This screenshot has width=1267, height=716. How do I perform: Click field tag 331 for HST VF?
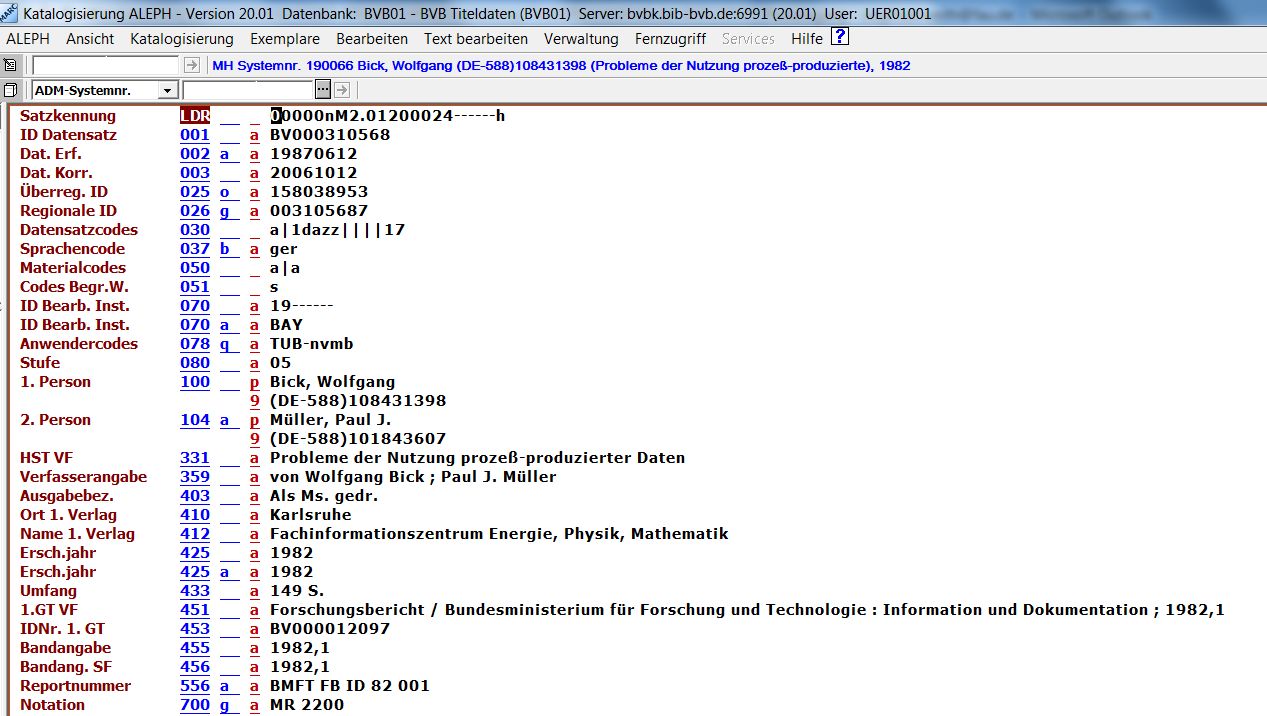pyautogui.click(x=195, y=458)
